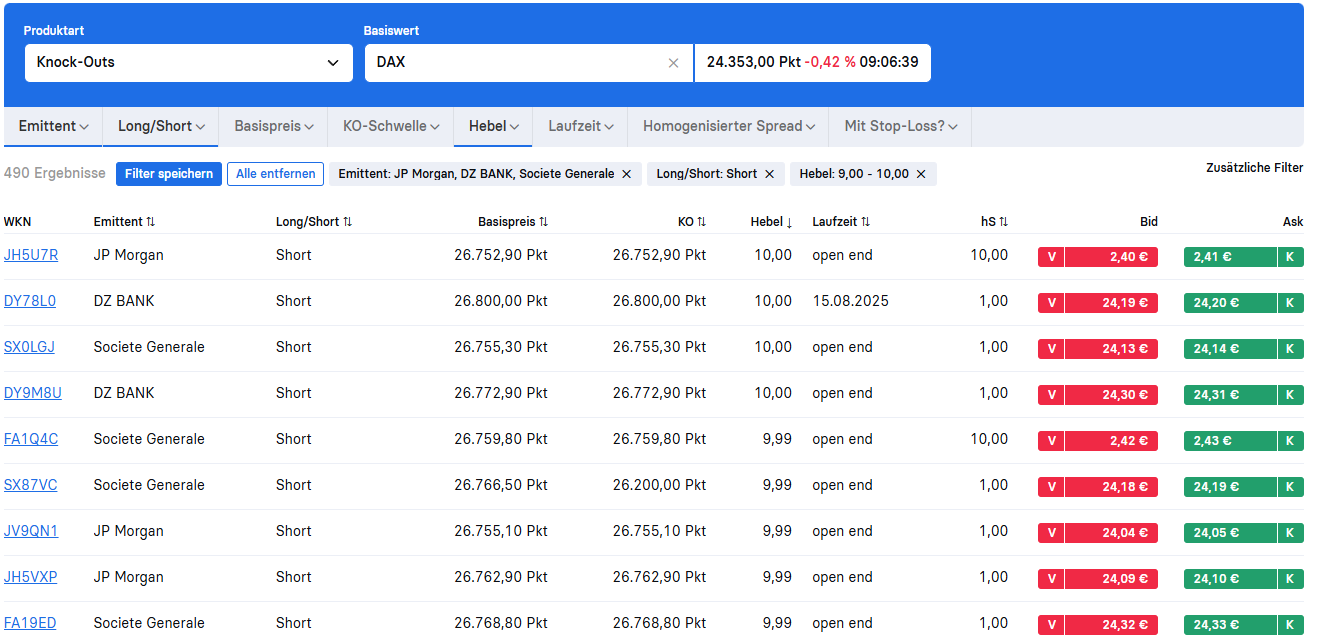Viewport: 1326px width, 644px height.
Task: Sort table by Long/Short column
Action: click(314, 222)
